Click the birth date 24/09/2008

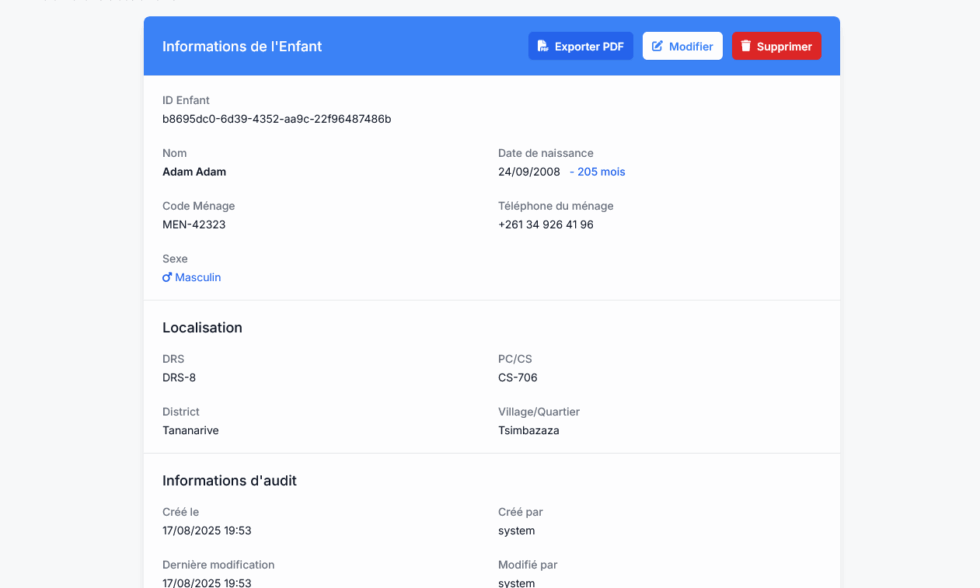coord(529,172)
